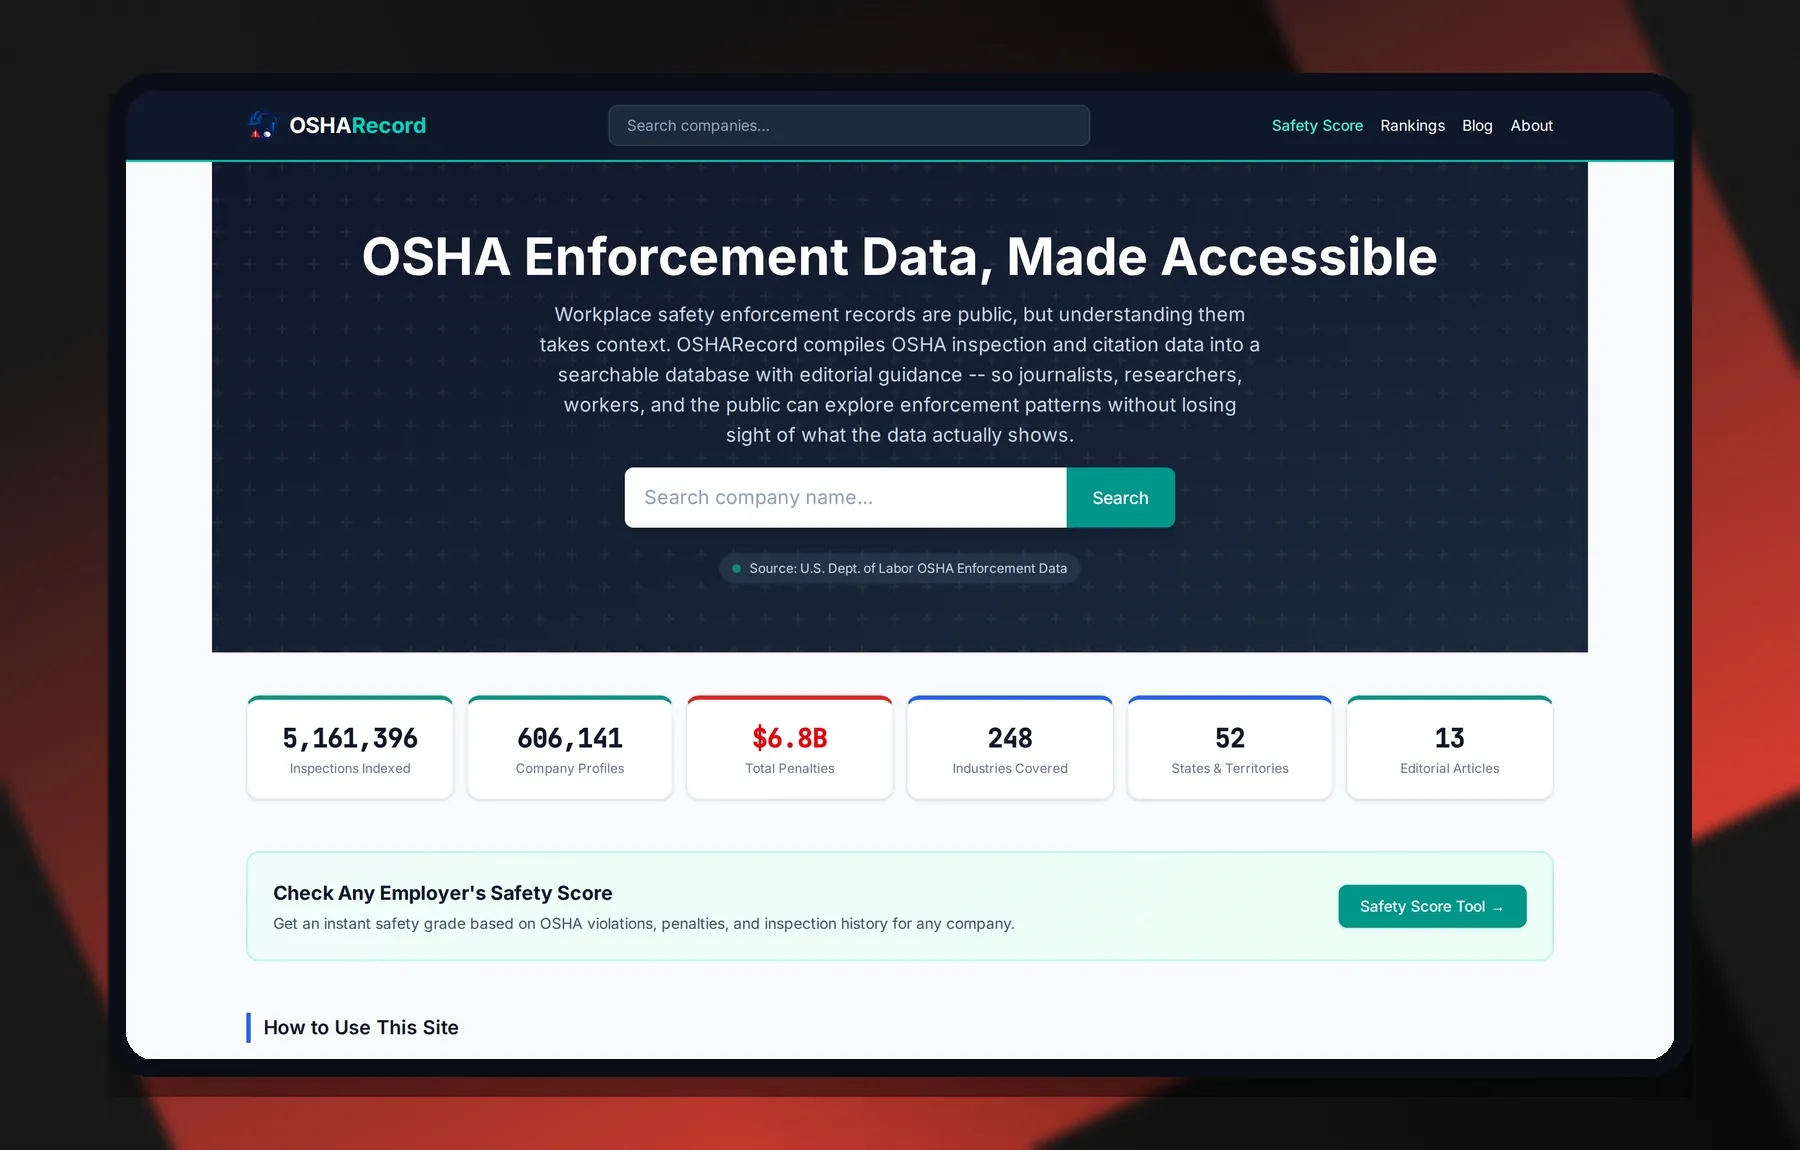Focus the Search company name field
Image resolution: width=1800 pixels, height=1150 pixels.
(x=846, y=497)
